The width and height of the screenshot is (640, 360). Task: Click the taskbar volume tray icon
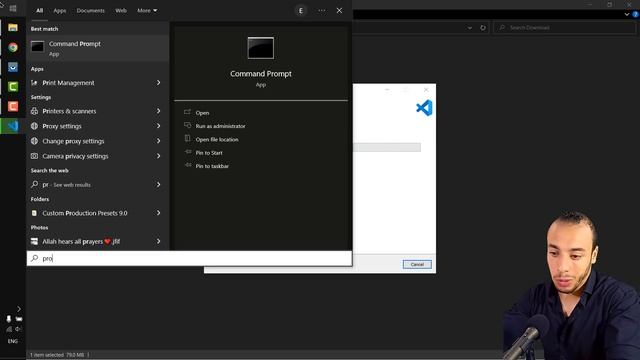(18, 329)
